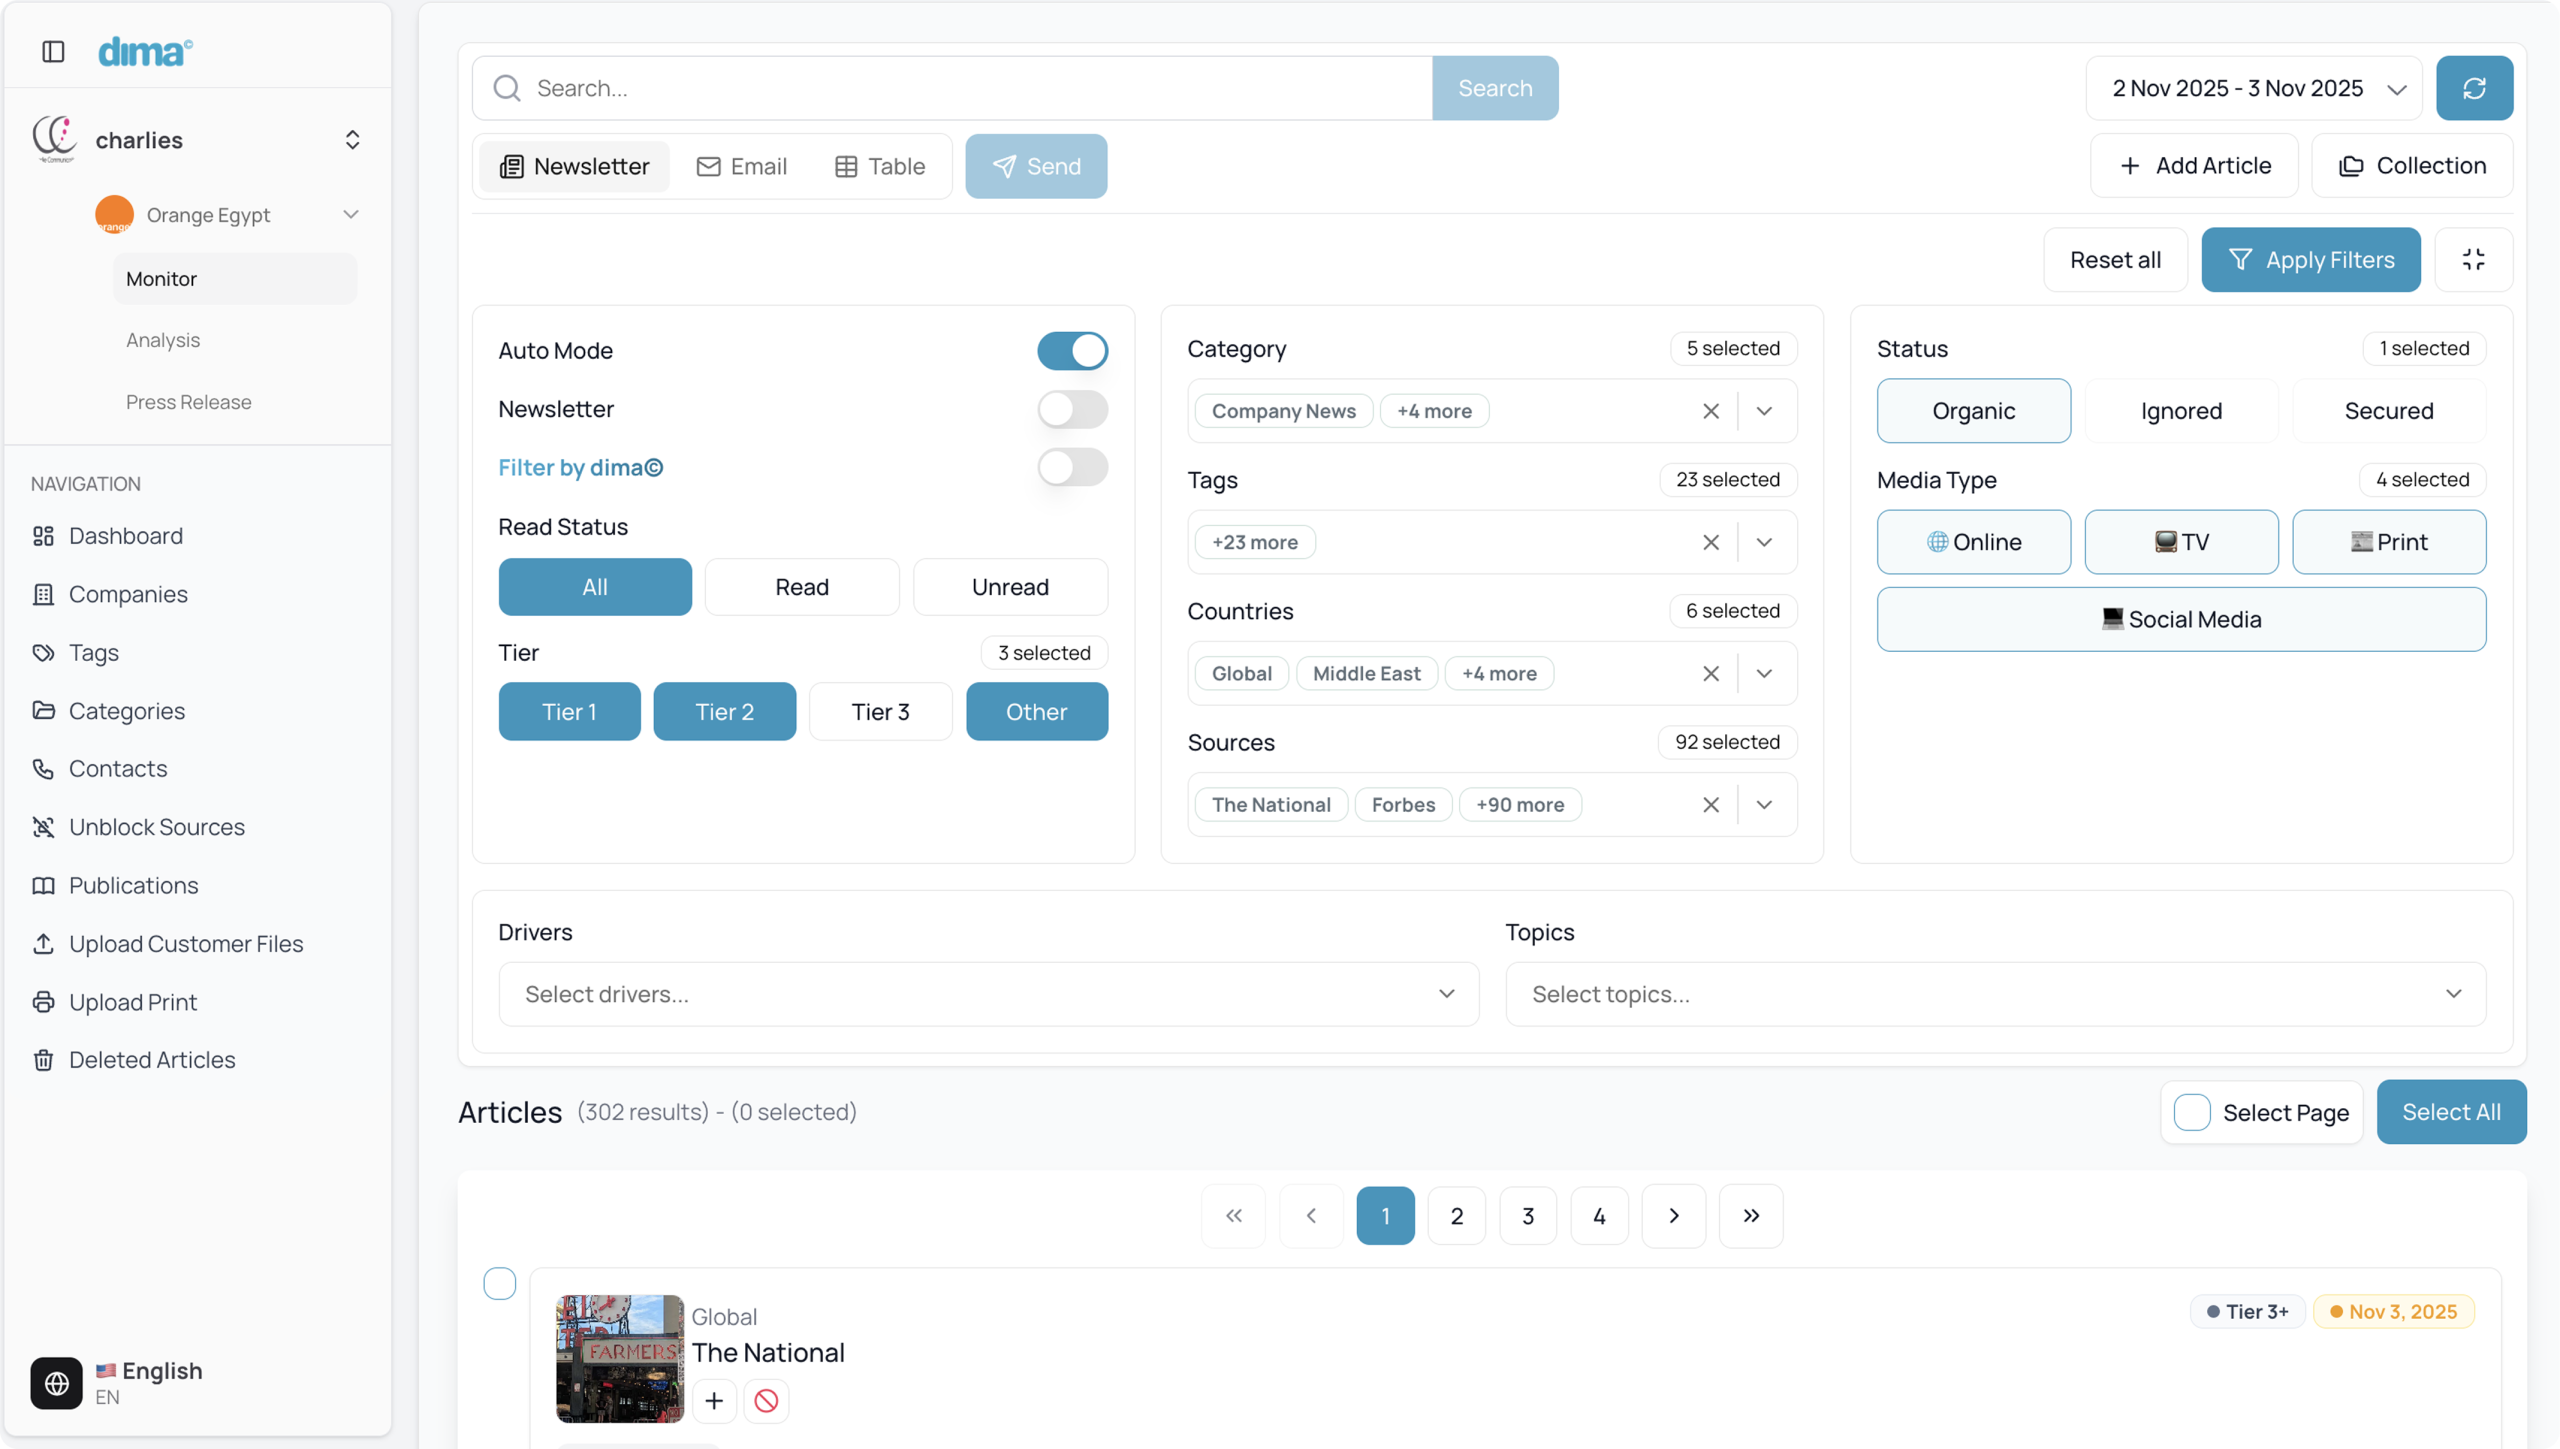
Task: Turn off the Auto Mode toggle
Action: click(1072, 351)
